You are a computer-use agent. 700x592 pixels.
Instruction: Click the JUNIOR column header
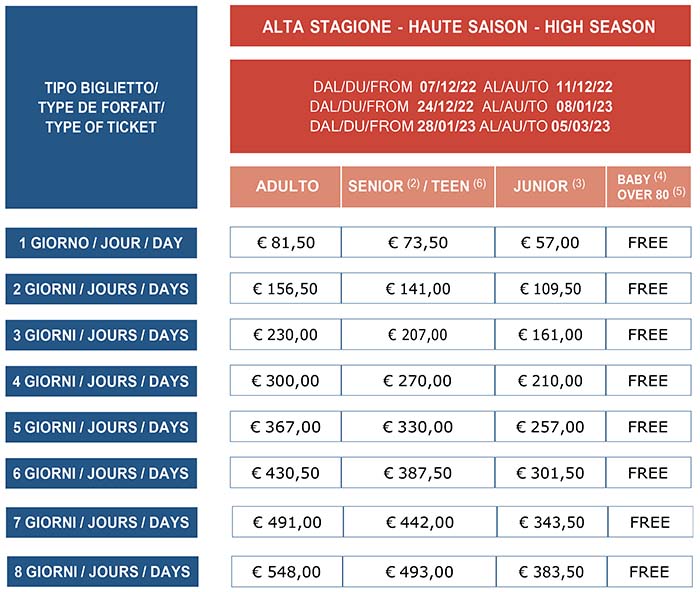pyautogui.click(x=550, y=186)
